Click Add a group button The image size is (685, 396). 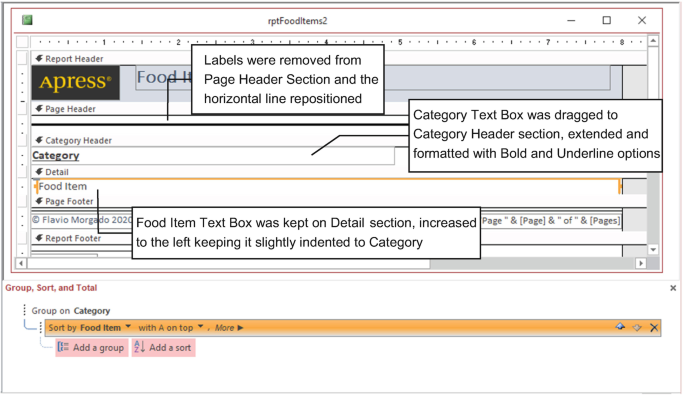tap(92, 347)
